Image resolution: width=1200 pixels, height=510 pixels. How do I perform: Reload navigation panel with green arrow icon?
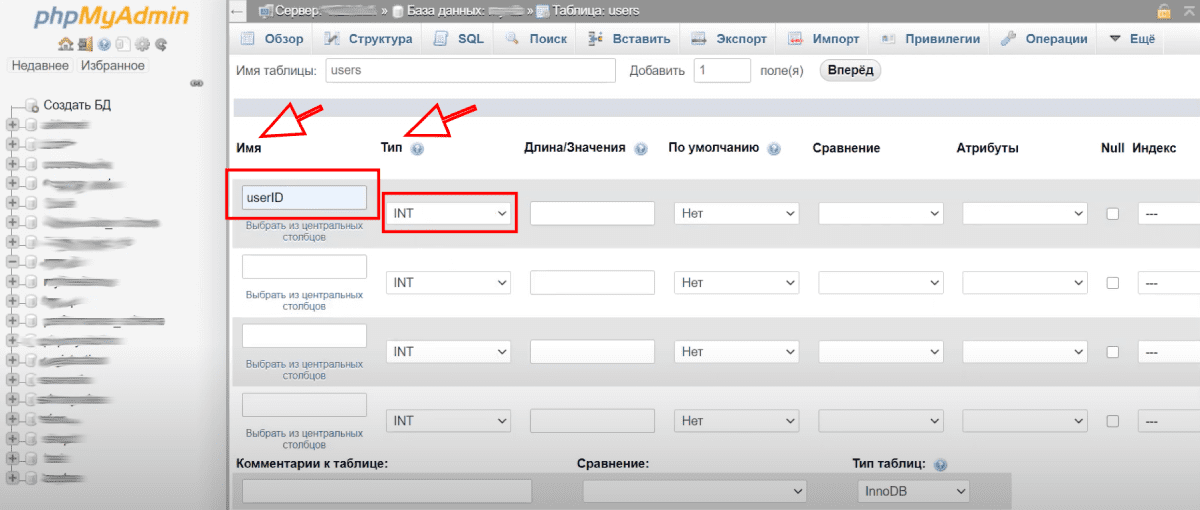click(160, 44)
